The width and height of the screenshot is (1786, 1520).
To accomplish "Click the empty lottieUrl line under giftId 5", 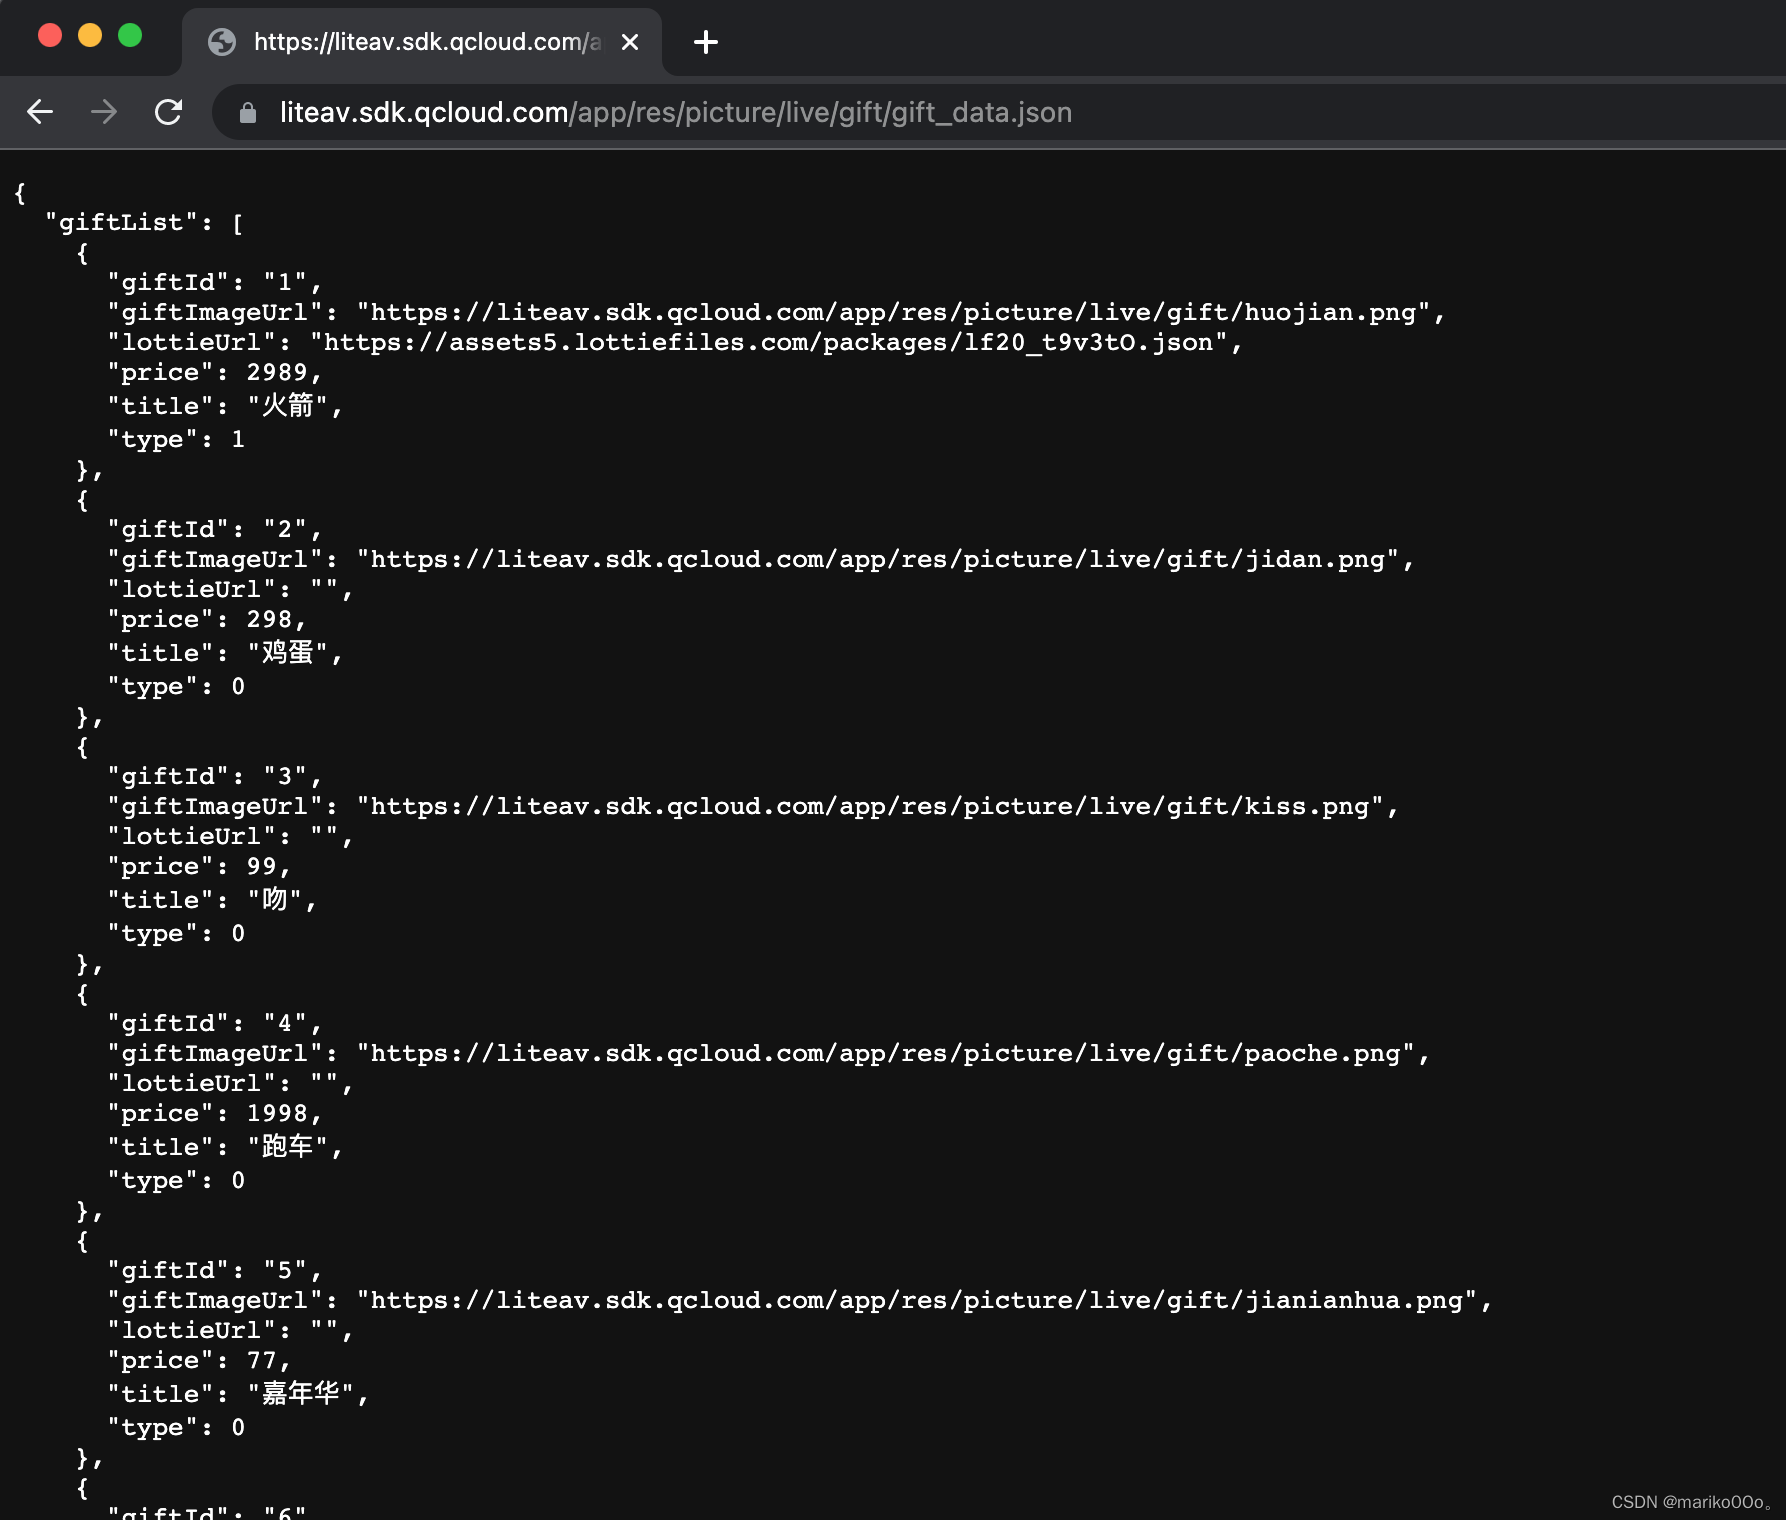I will click(x=230, y=1331).
